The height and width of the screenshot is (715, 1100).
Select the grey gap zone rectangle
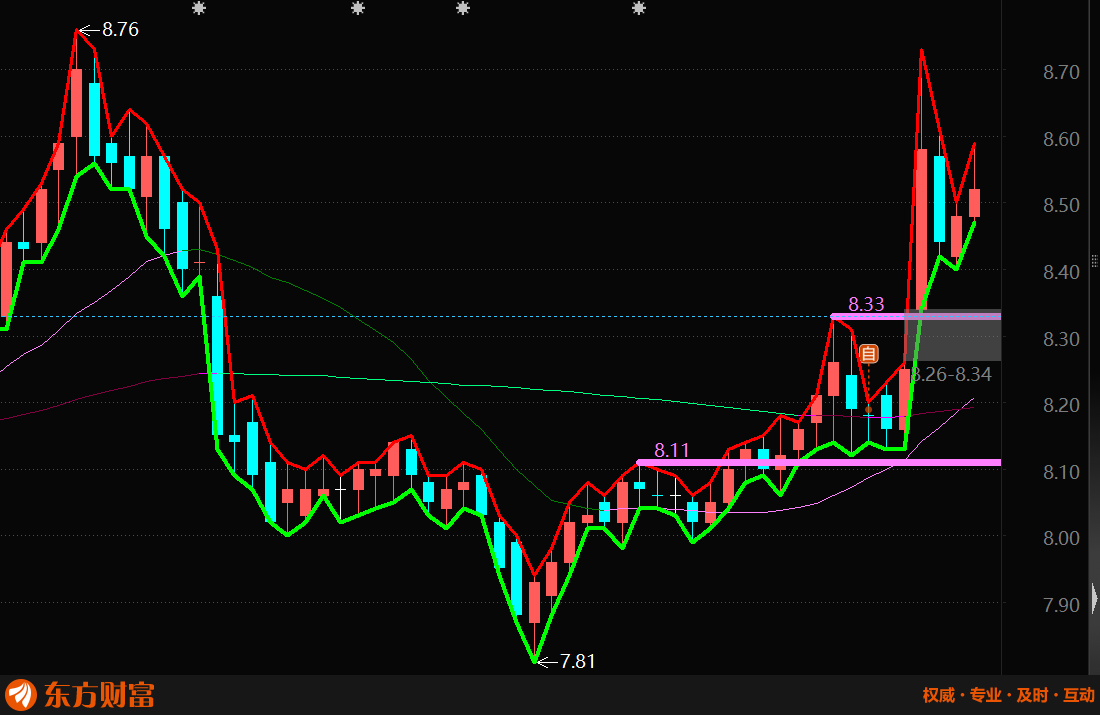pyautogui.click(x=953, y=335)
